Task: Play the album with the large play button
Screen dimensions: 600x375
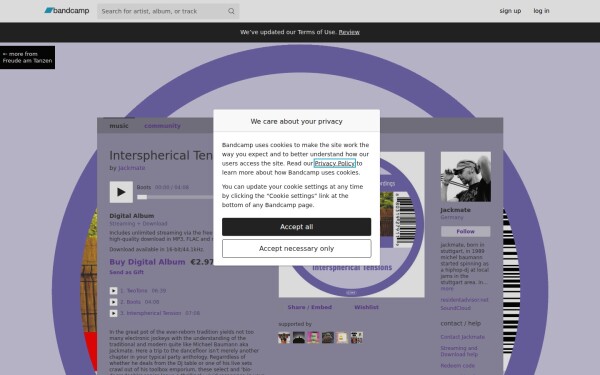Action: tap(121, 192)
